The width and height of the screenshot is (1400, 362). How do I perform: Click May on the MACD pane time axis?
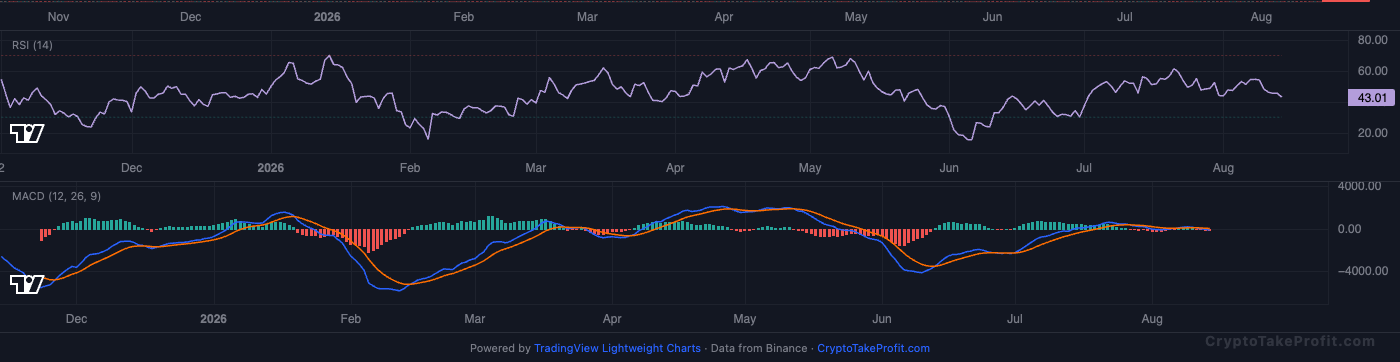click(x=744, y=319)
